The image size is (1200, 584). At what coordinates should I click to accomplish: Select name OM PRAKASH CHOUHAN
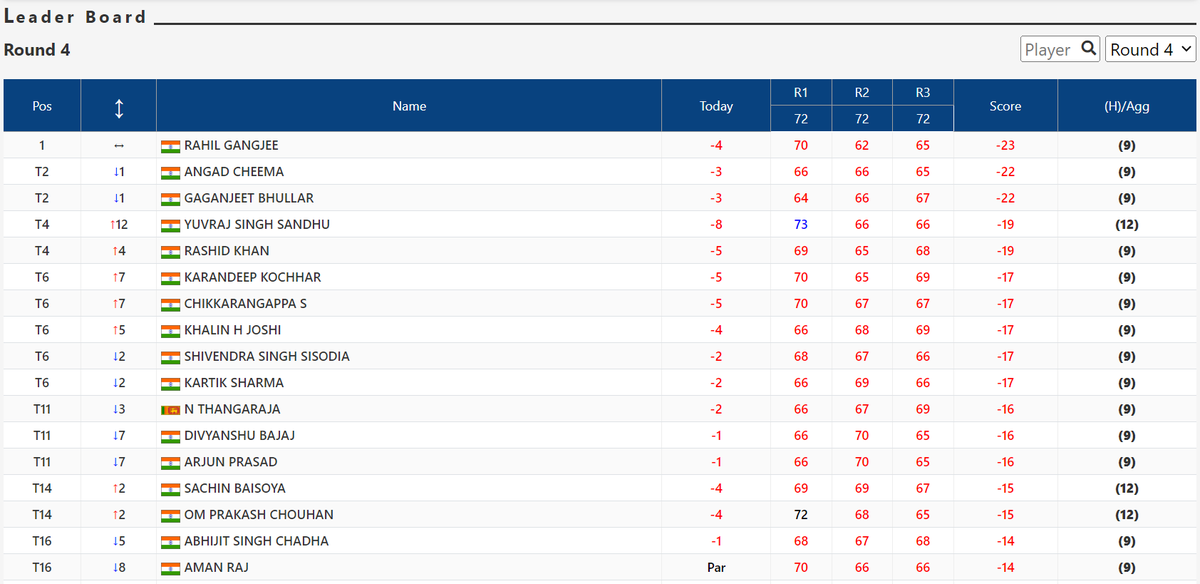click(259, 515)
